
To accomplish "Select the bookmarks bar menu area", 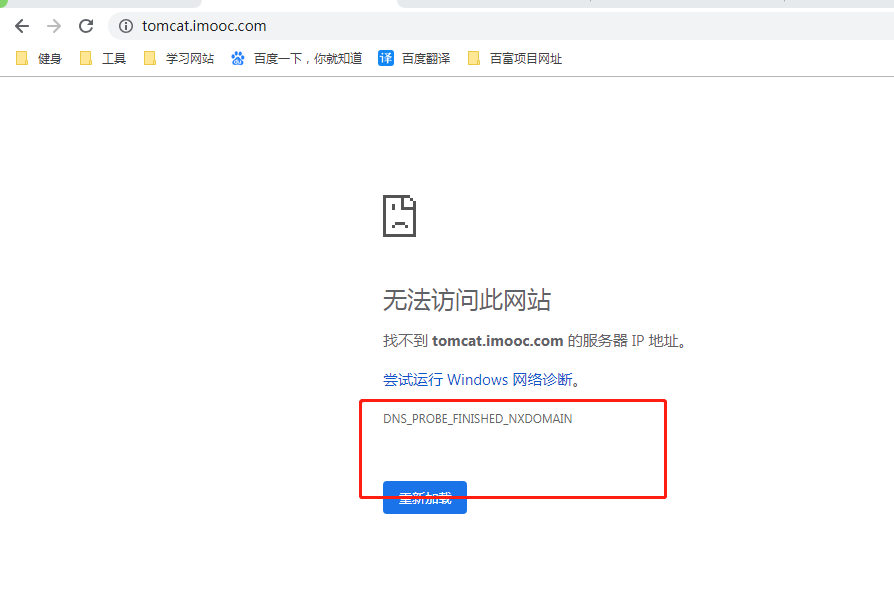I will pyautogui.click(x=700, y=57).
